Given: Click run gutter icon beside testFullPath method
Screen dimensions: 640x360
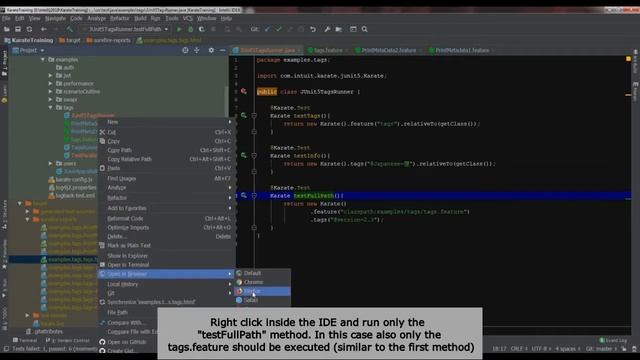Looking at the screenshot, I should pyautogui.click(x=244, y=196).
